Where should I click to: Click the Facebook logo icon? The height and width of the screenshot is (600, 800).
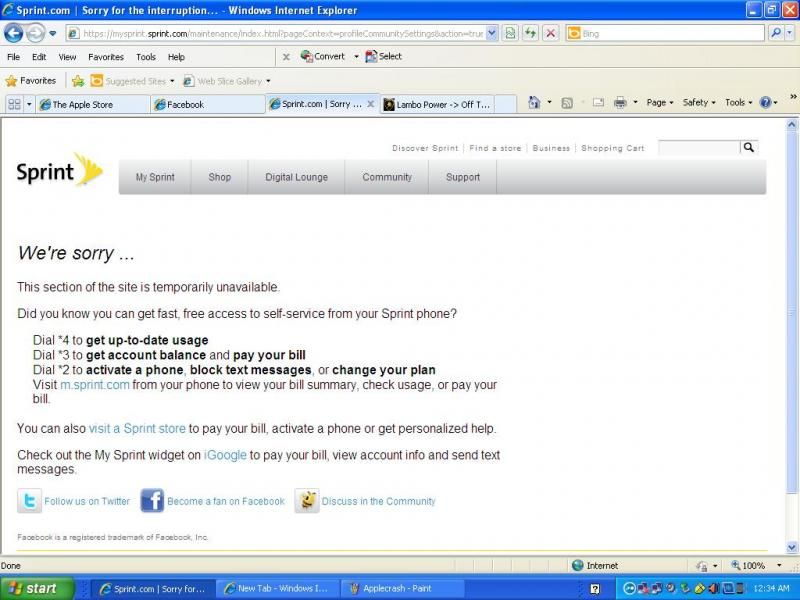point(152,501)
